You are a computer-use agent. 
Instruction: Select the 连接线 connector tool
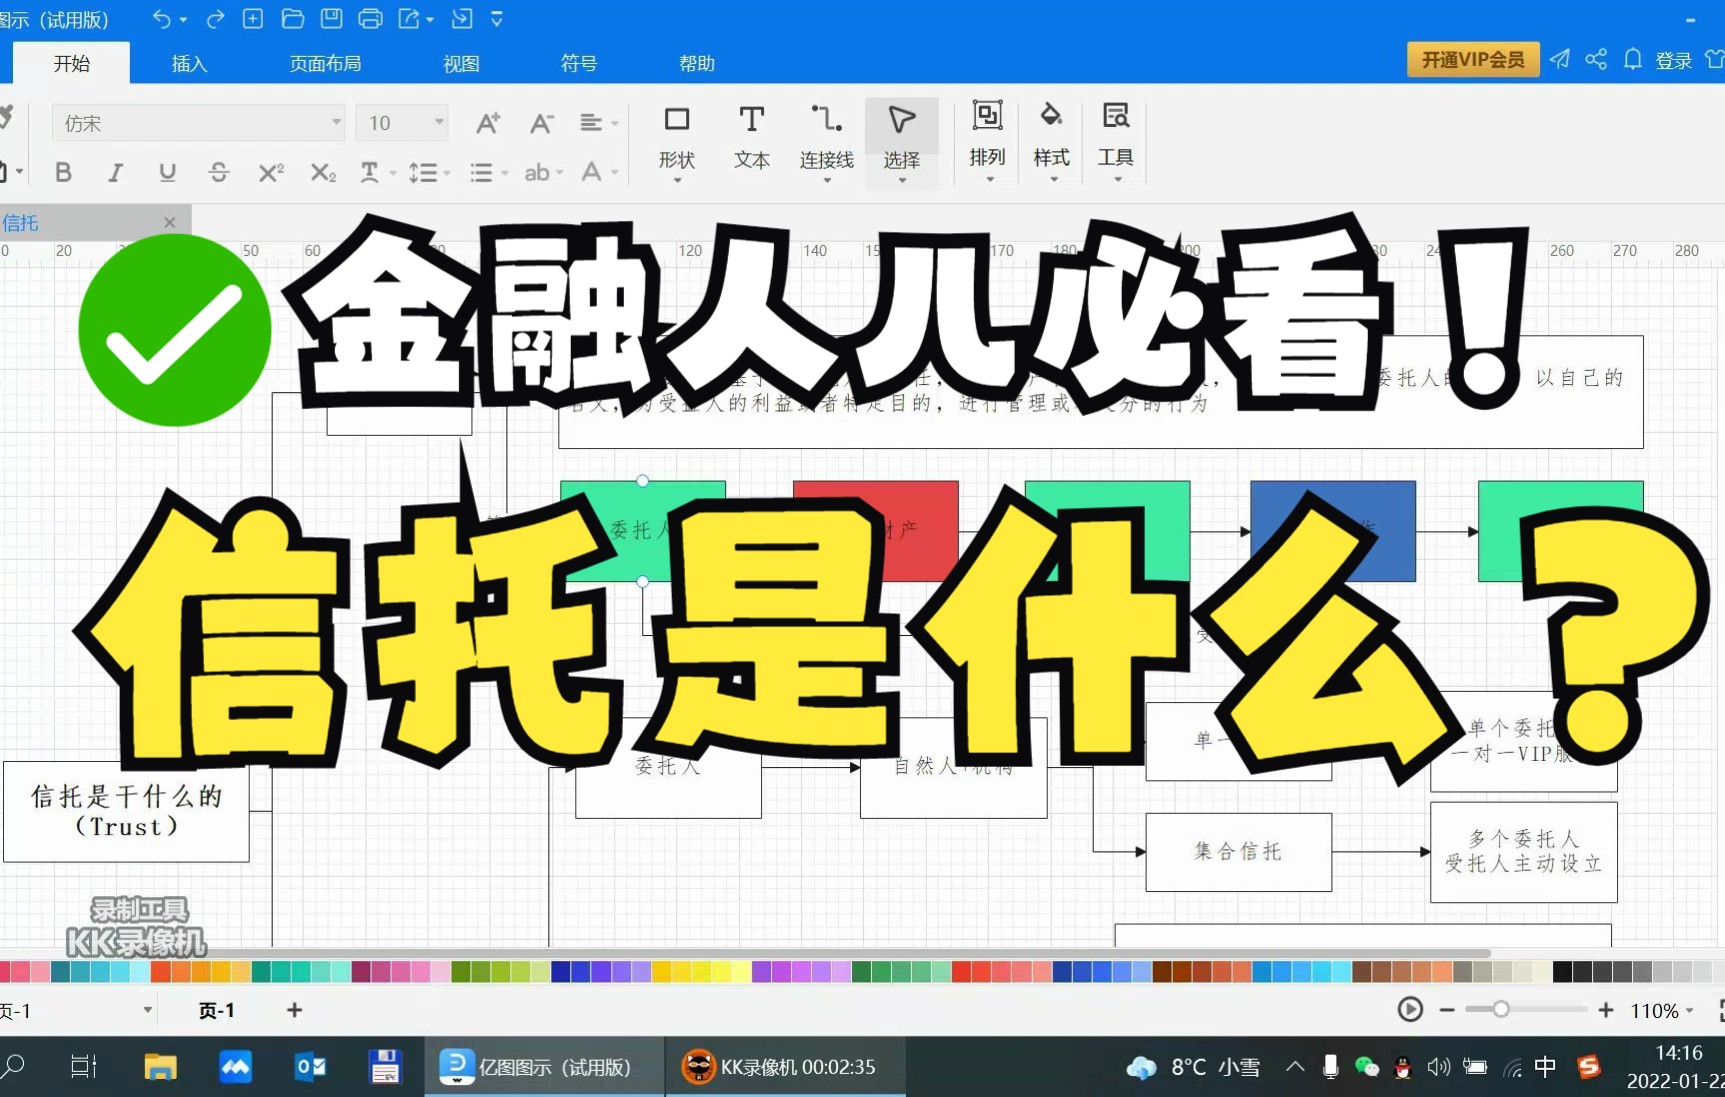(x=826, y=142)
